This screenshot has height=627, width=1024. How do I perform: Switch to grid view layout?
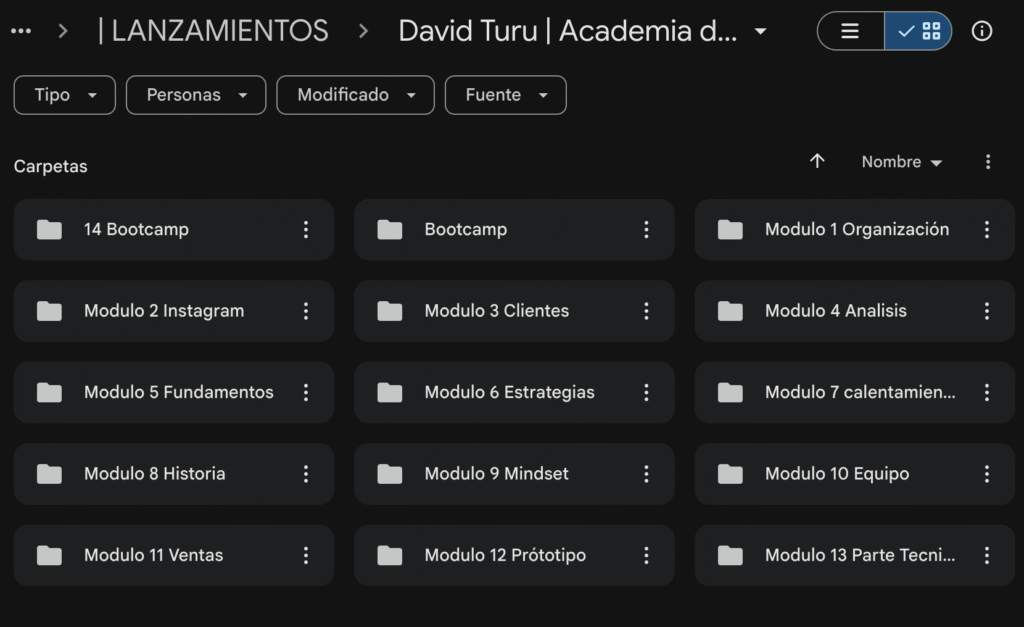919,31
